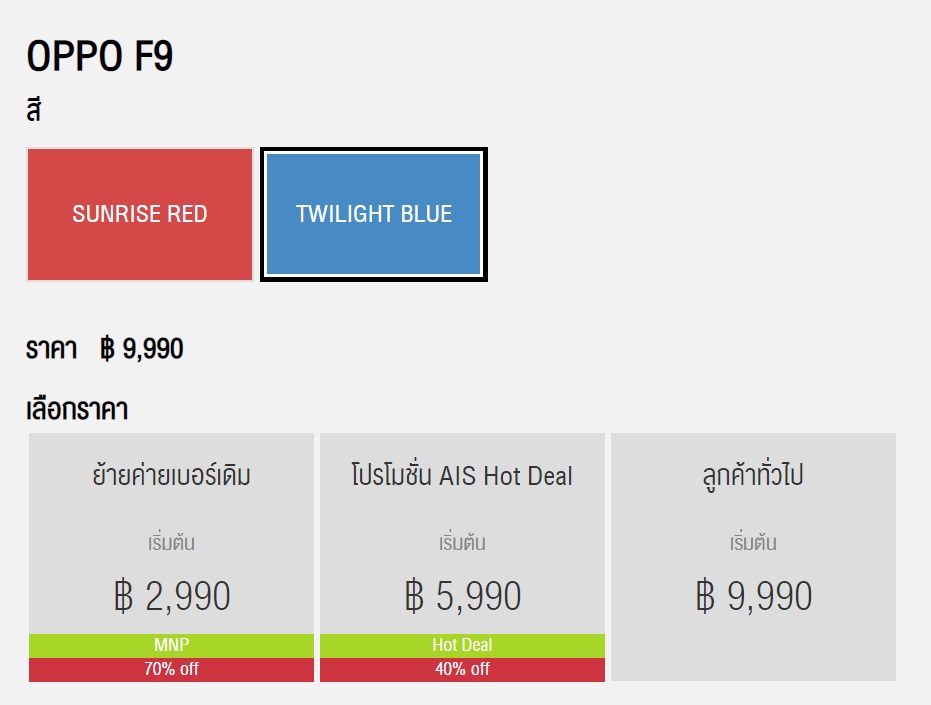This screenshot has width=931, height=705.
Task: Choose the โปรโมชั่น AIS Hot Deal option
Action: [x=463, y=557]
